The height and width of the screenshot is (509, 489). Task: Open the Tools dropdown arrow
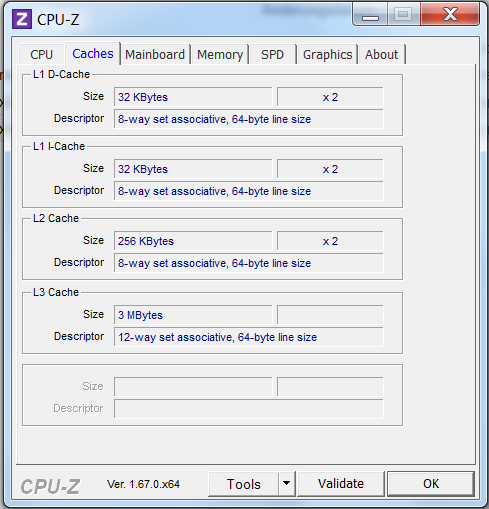[286, 483]
